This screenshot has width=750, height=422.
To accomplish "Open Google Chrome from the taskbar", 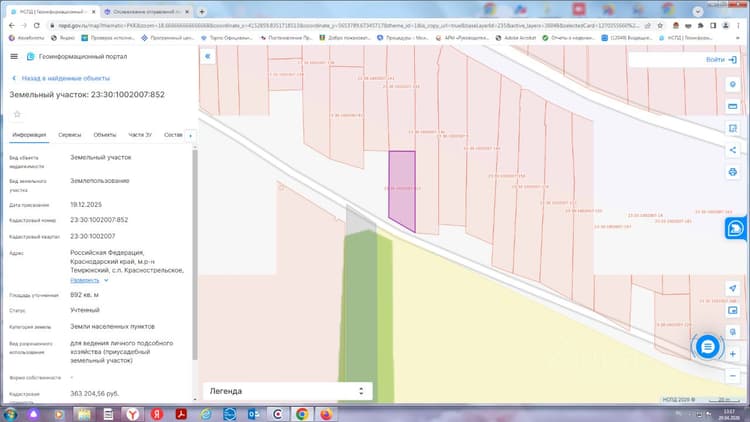I will point(302,414).
